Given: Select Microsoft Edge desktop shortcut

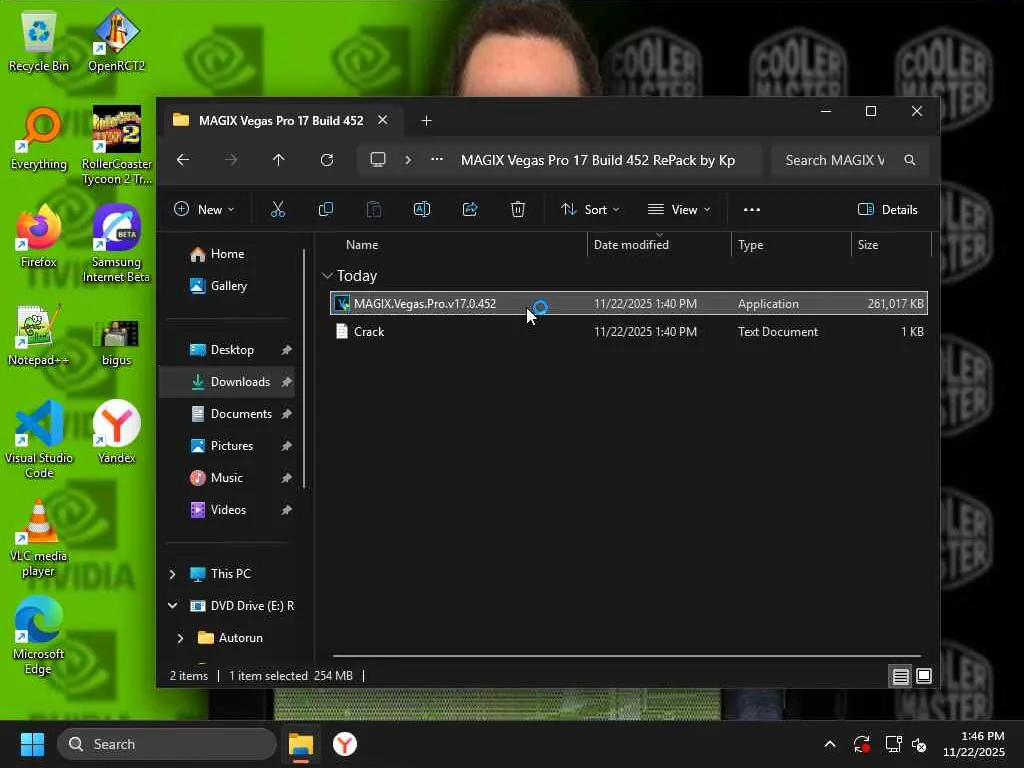Looking at the screenshot, I should [x=39, y=636].
